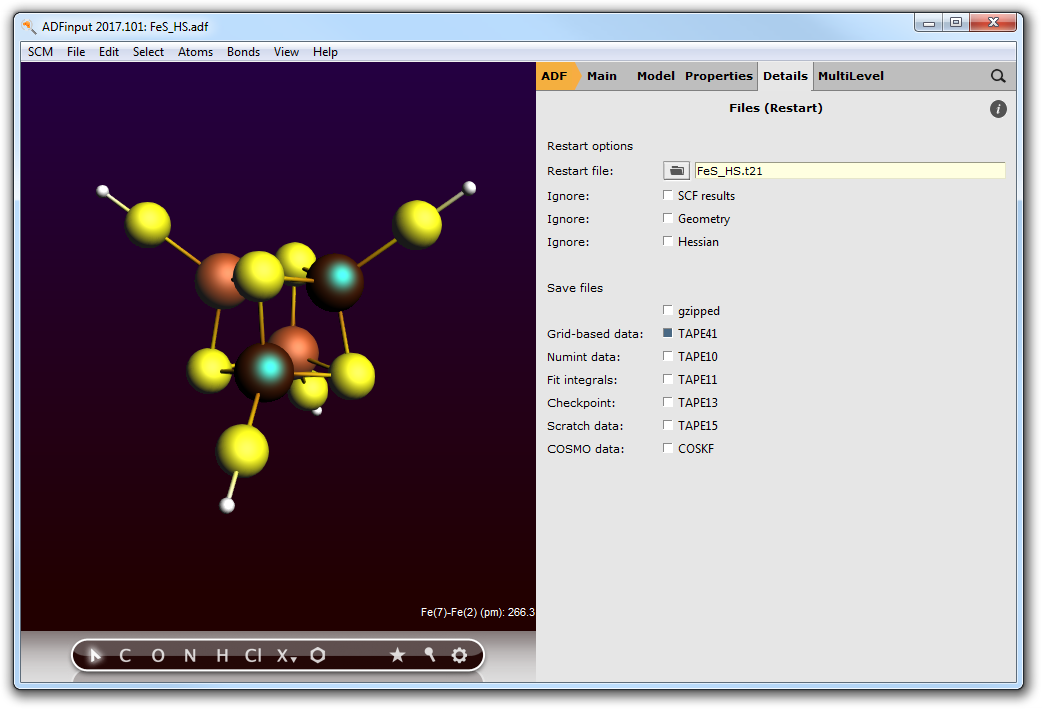
Task: Open the View menu
Action: click(x=286, y=52)
